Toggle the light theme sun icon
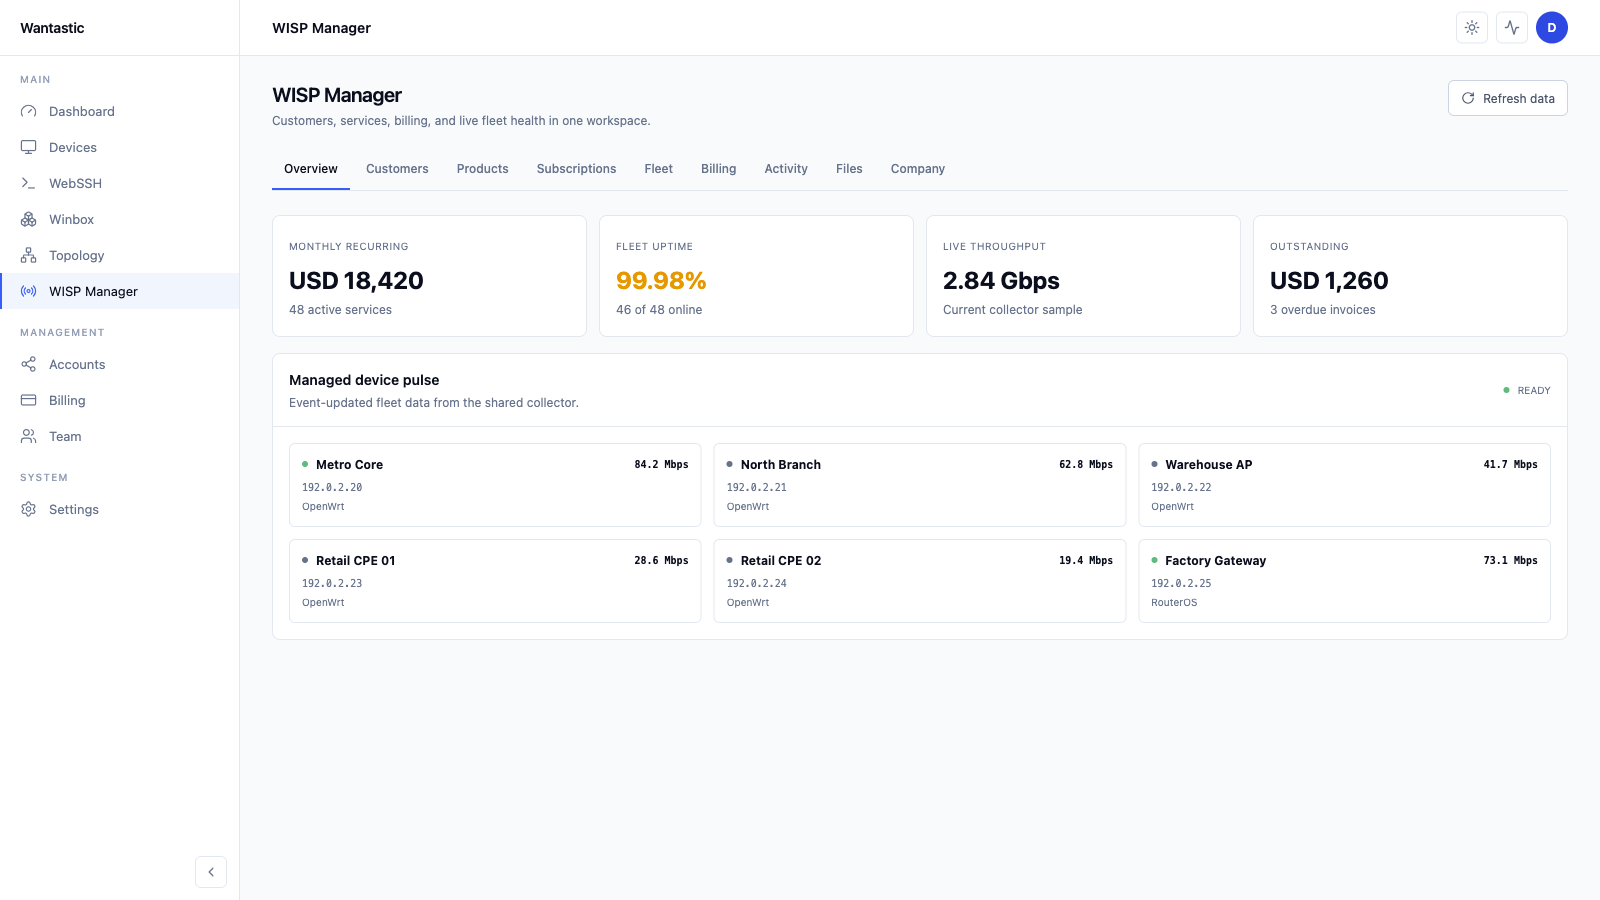The width and height of the screenshot is (1600, 900). 1472,28
